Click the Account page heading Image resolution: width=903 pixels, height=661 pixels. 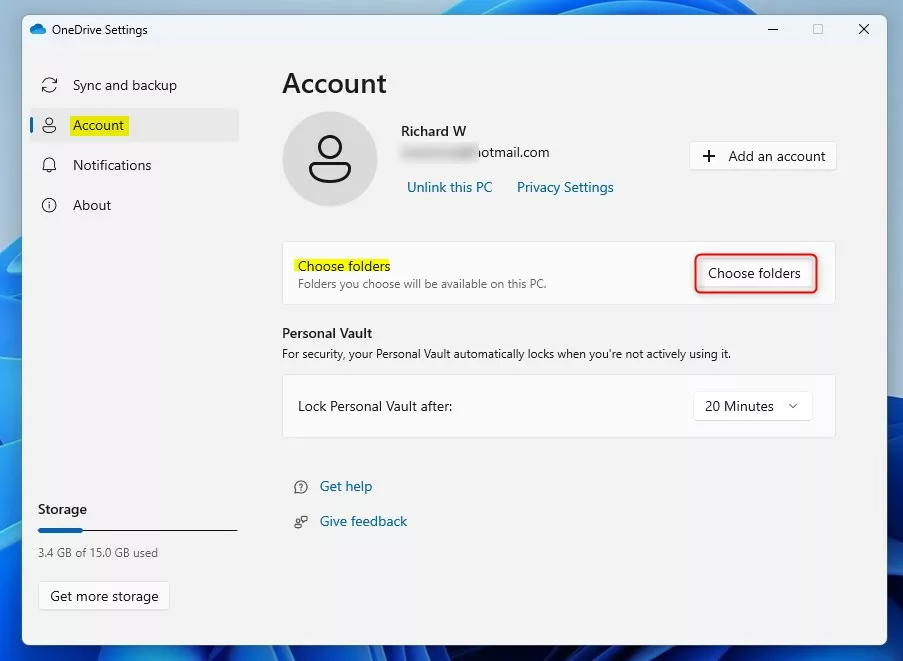[335, 83]
